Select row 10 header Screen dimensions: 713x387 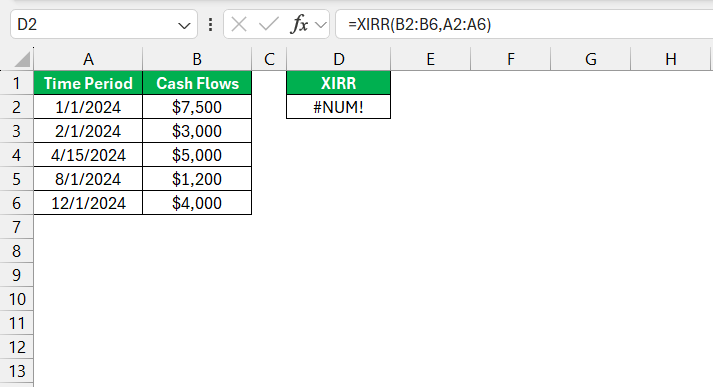(16, 299)
